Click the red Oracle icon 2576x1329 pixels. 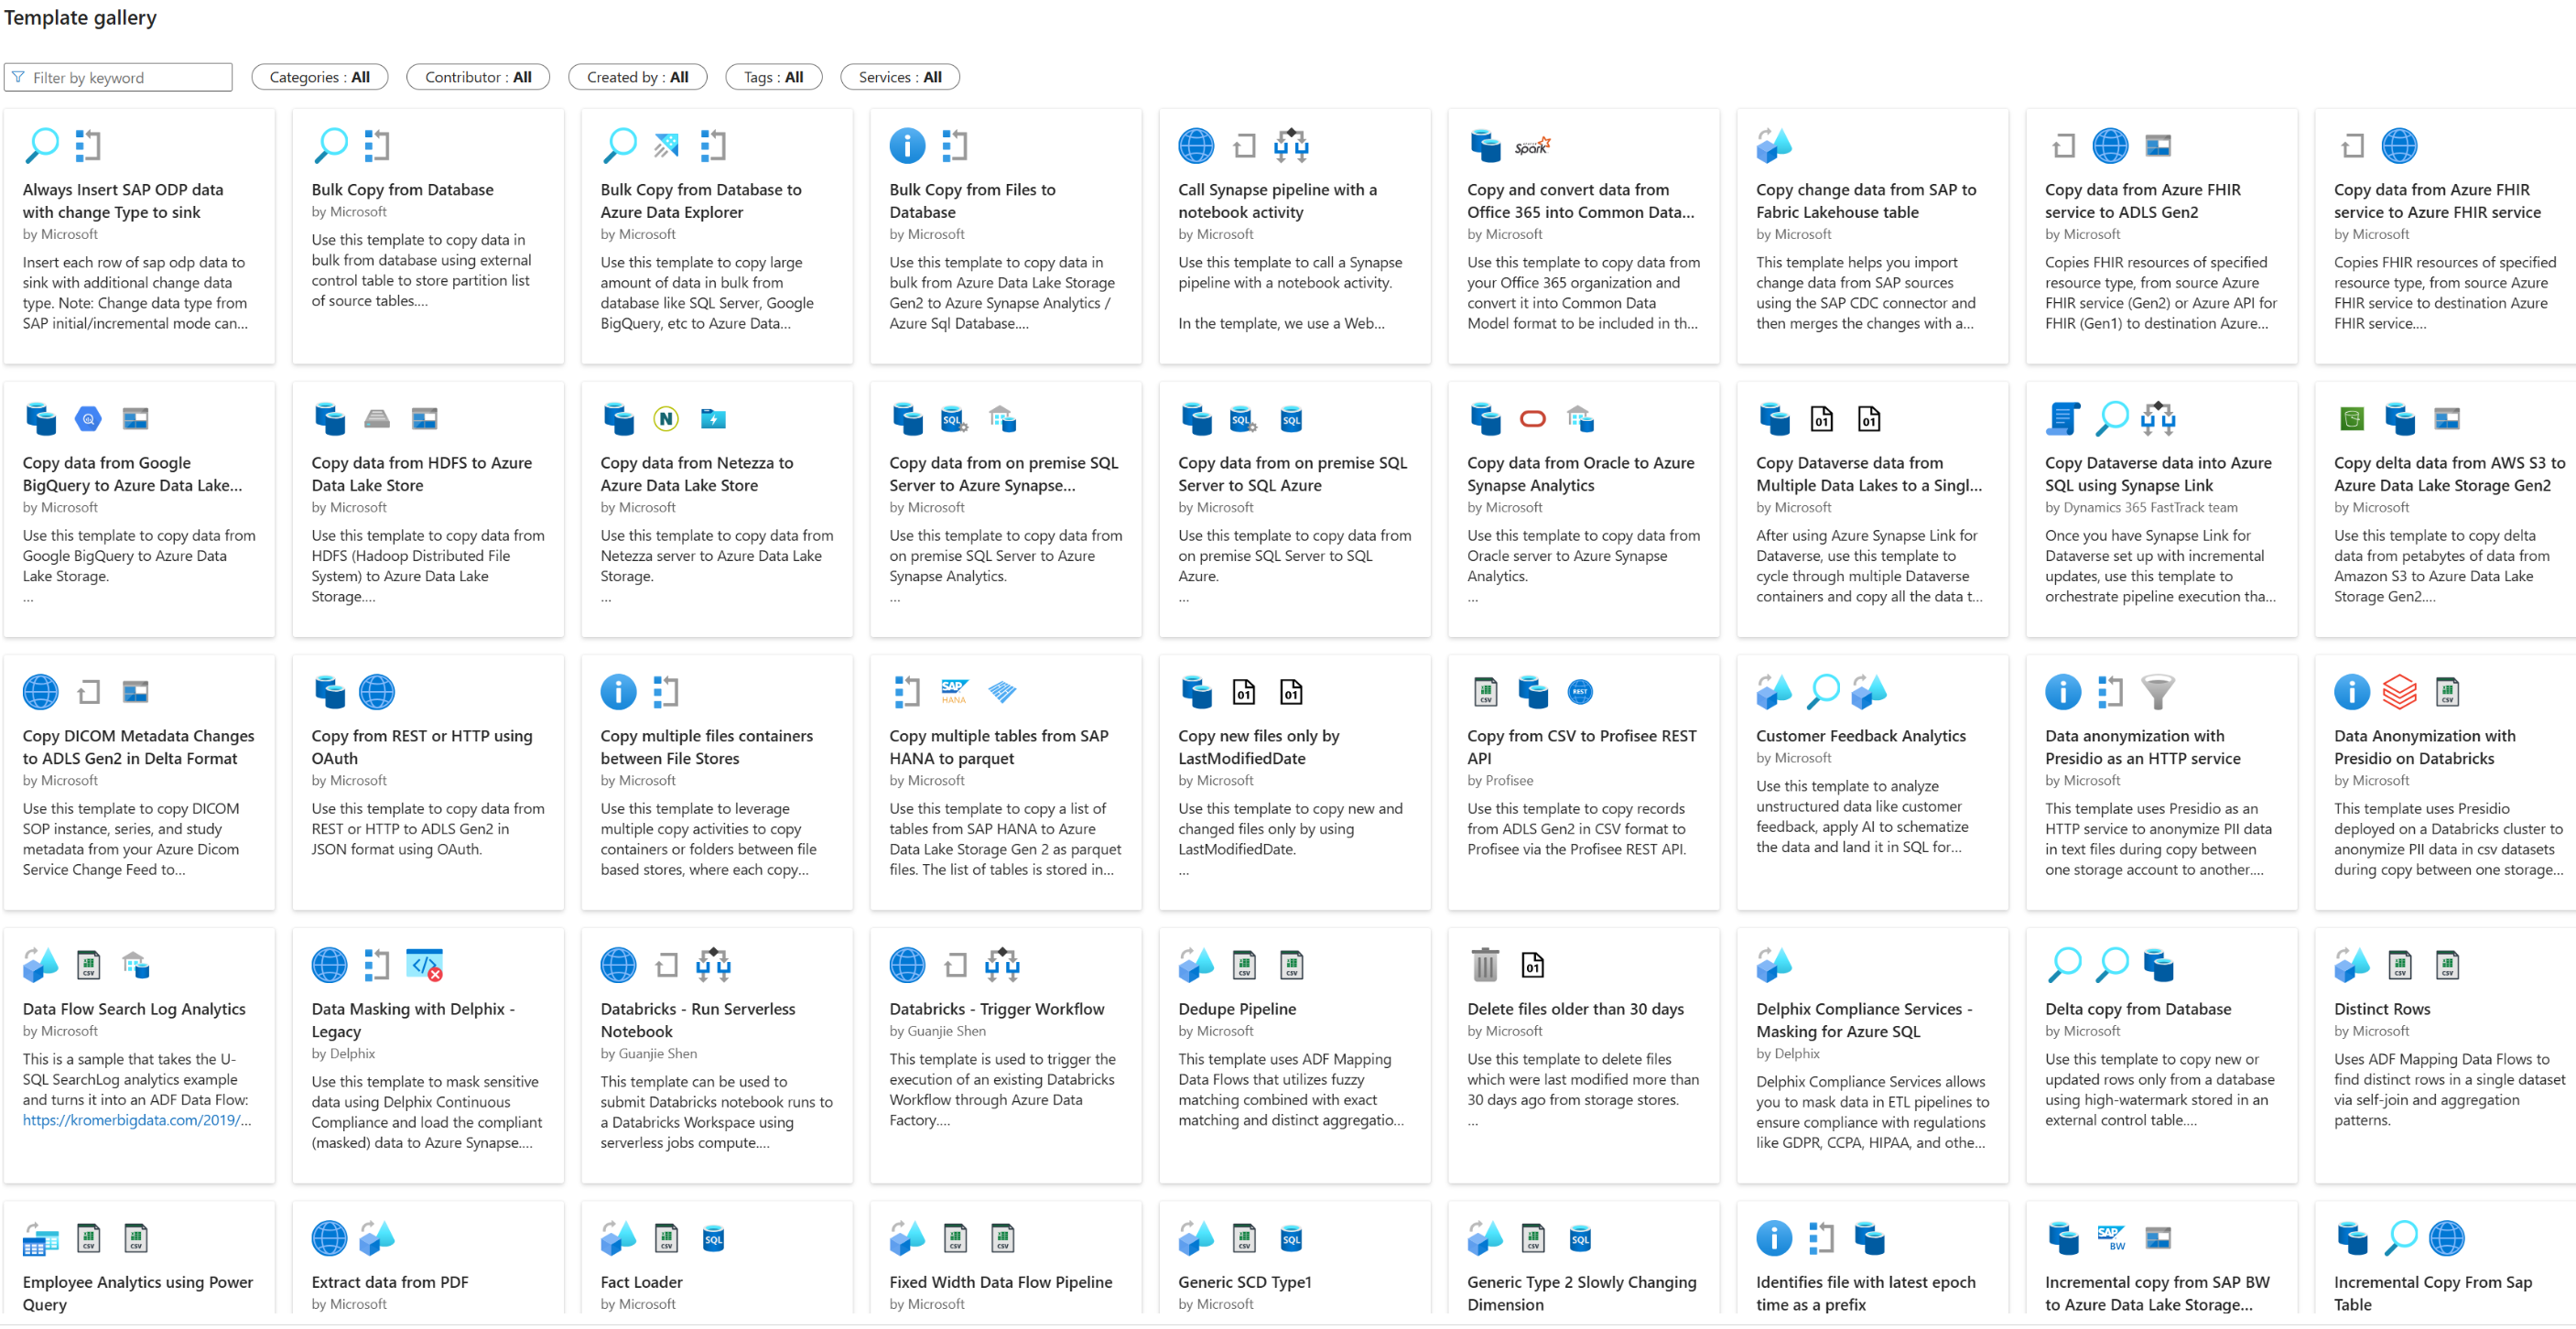pyautogui.click(x=1532, y=419)
